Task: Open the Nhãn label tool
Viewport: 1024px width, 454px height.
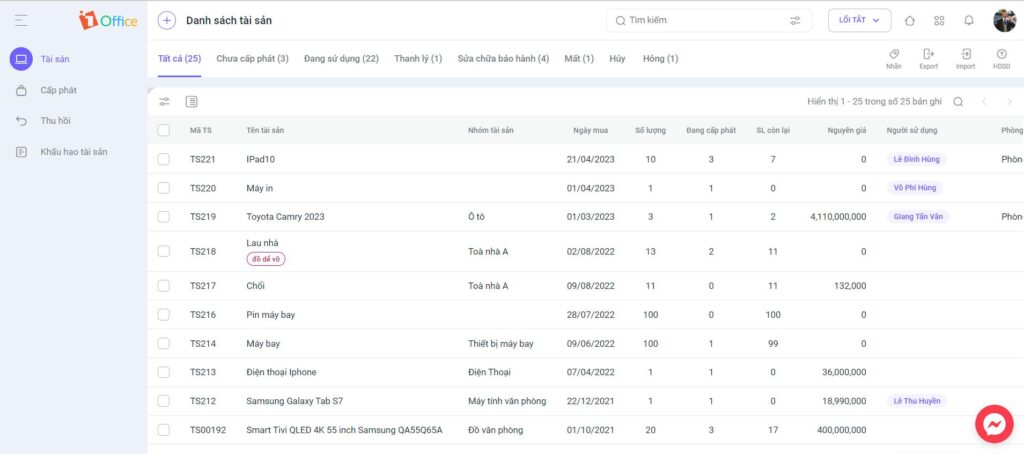Action: (894, 59)
